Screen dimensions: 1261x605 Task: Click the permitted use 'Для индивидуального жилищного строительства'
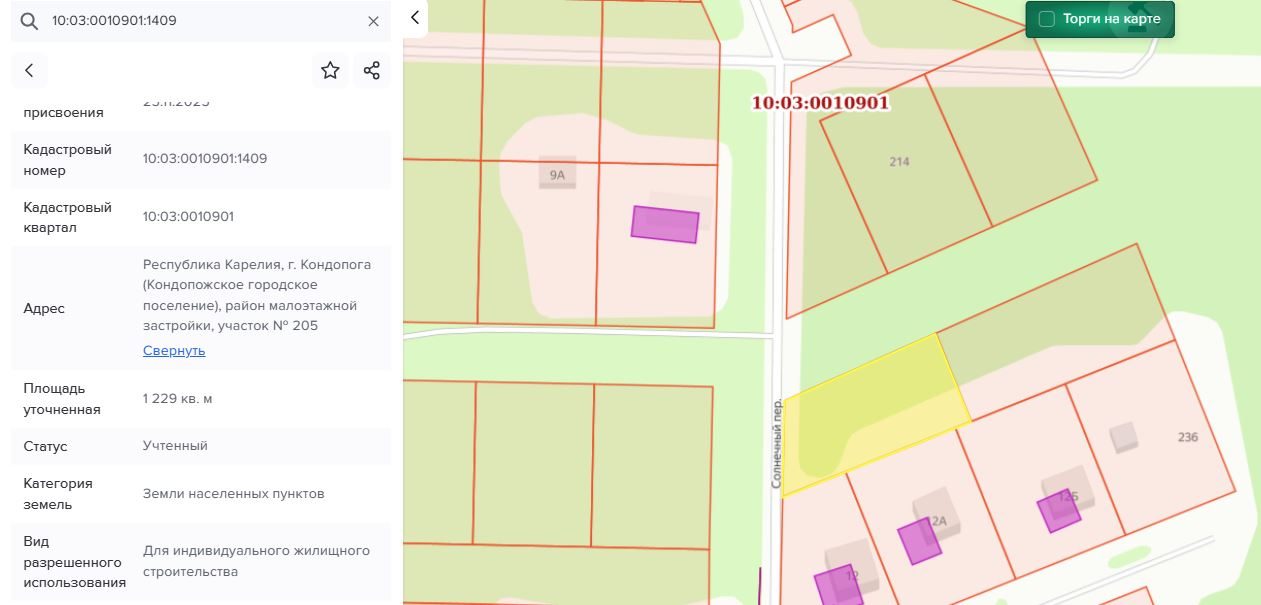[256, 561]
